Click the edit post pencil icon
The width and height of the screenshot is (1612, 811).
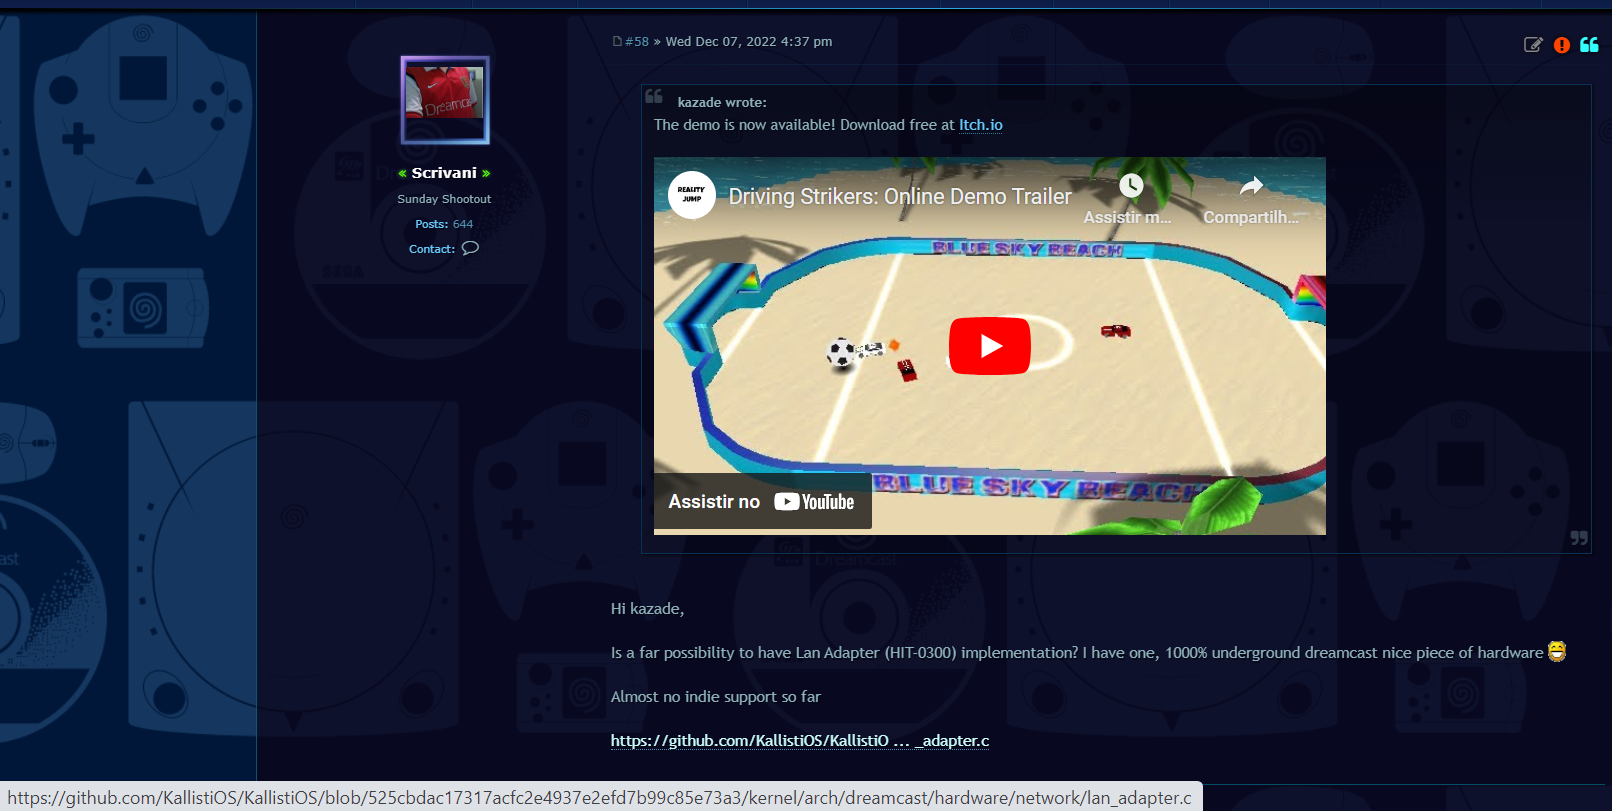coord(1533,44)
